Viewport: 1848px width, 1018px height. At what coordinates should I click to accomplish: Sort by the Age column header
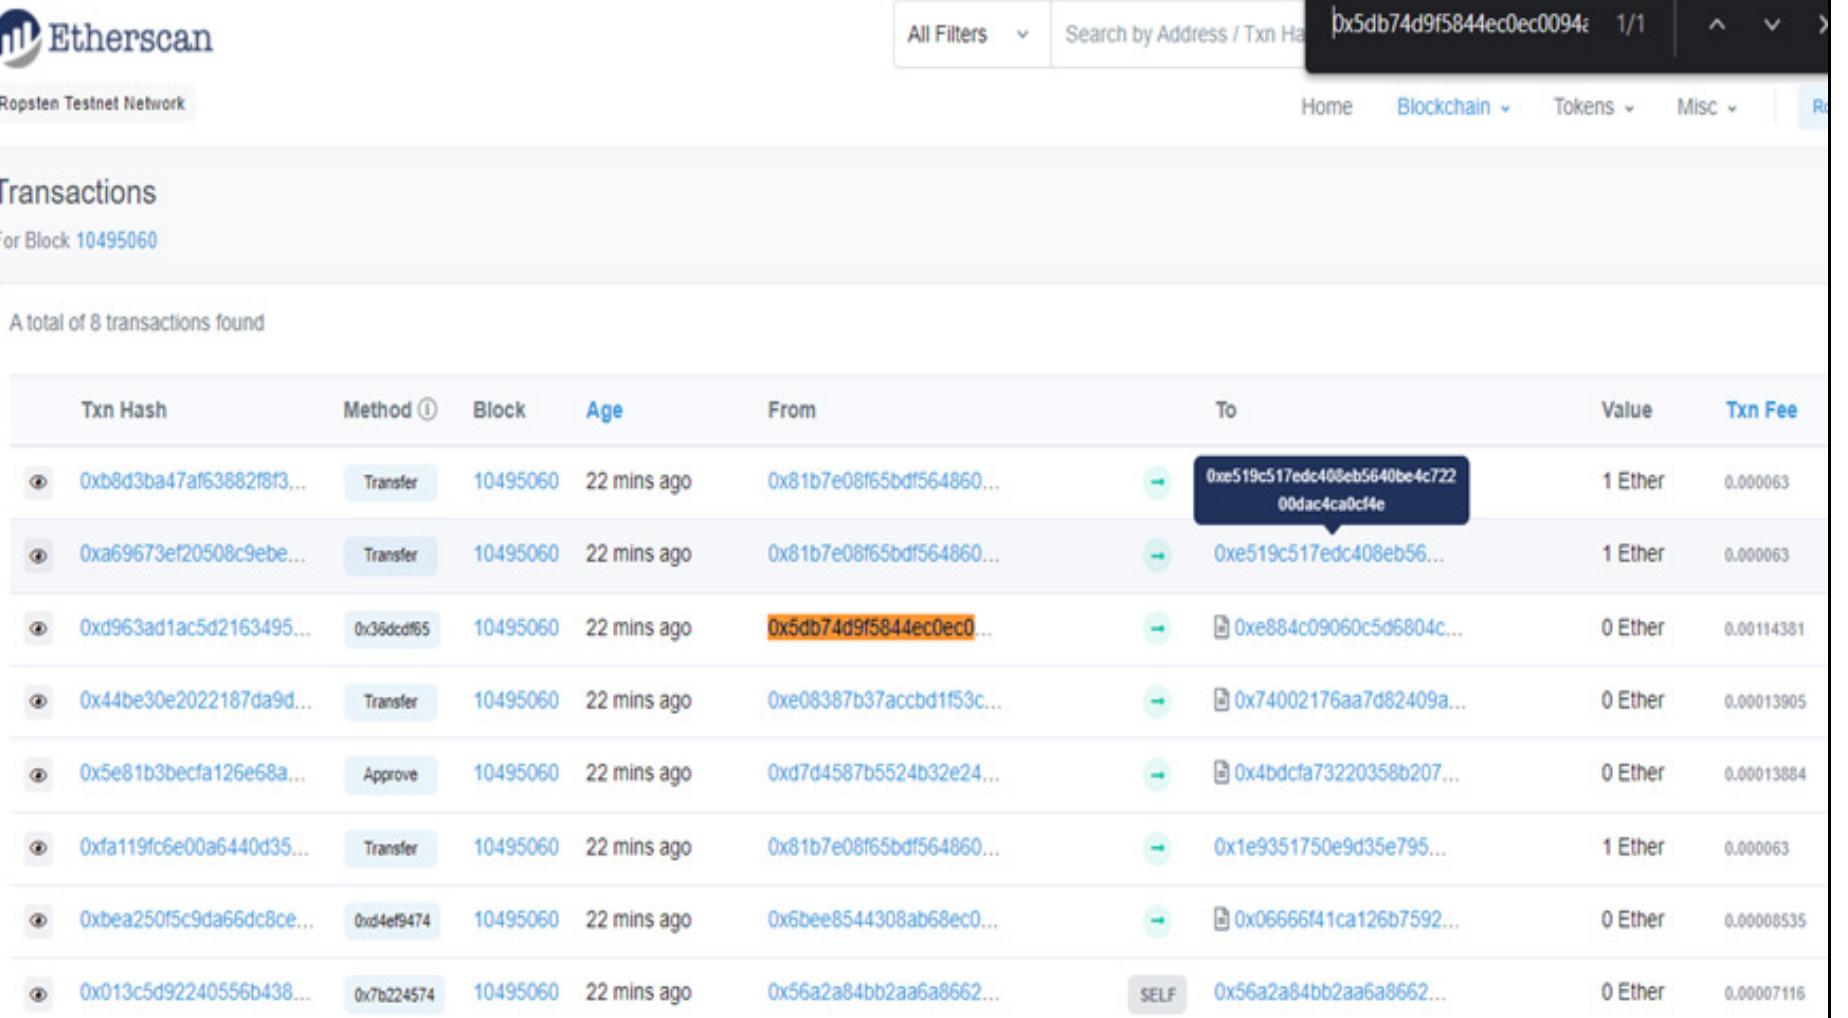[604, 410]
